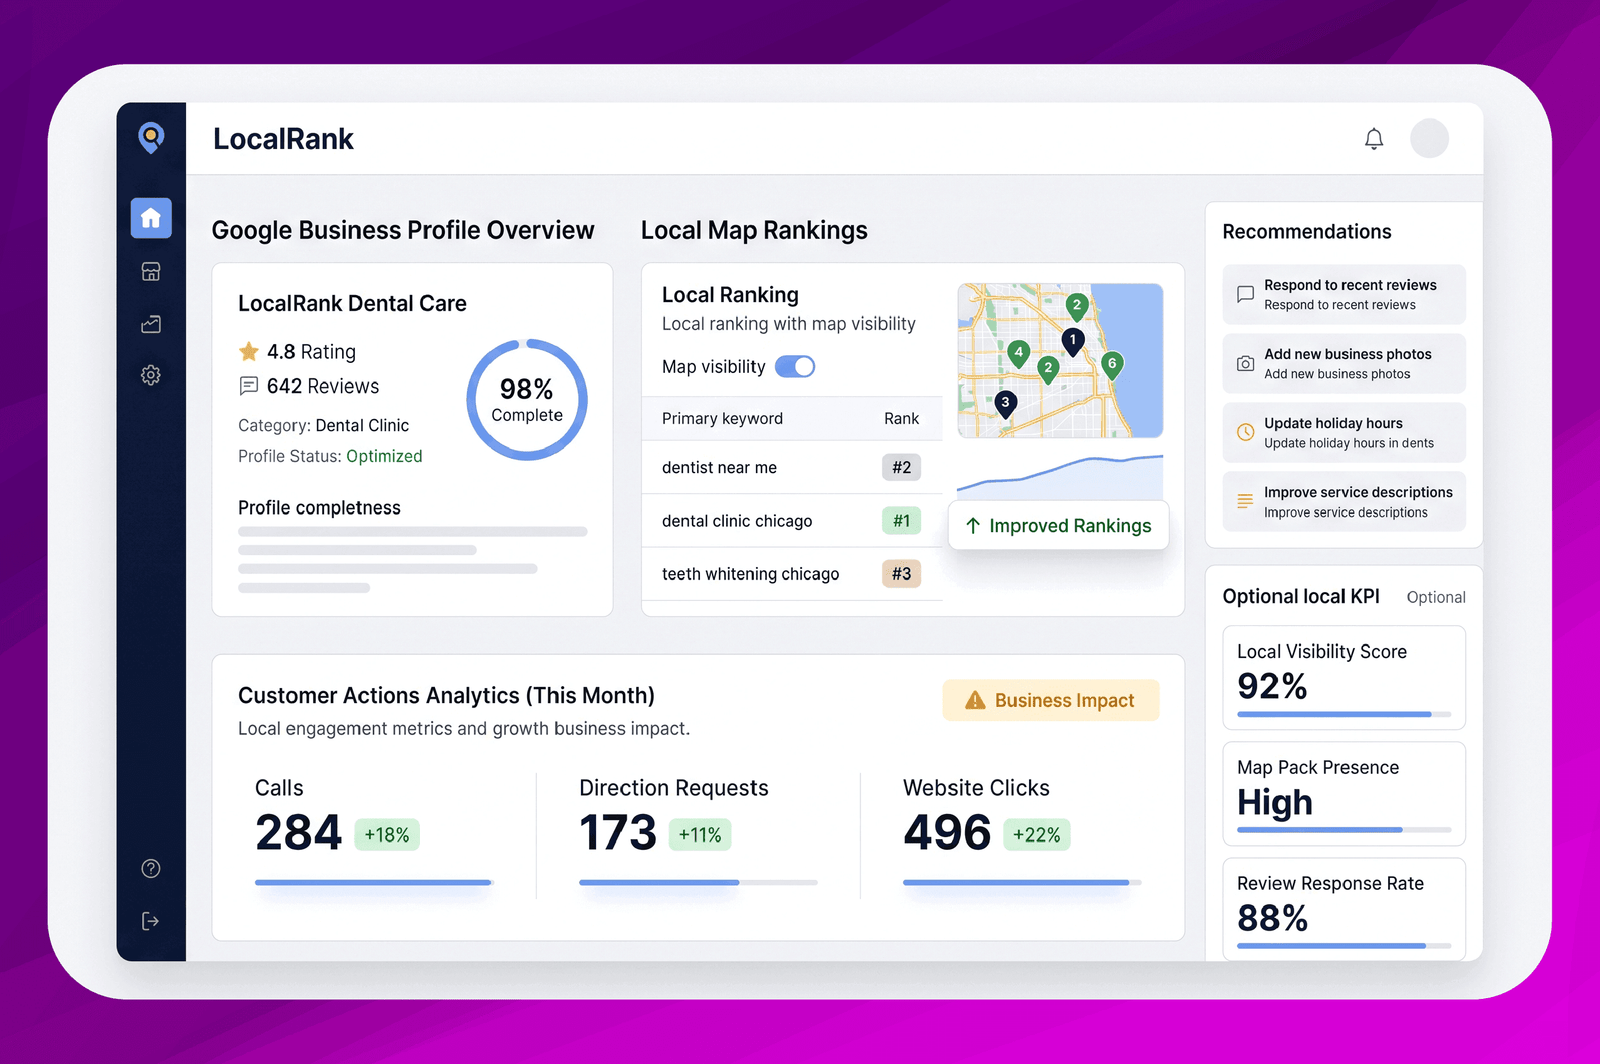
Task: Open the settings gear in sidebar
Action: point(151,375)
